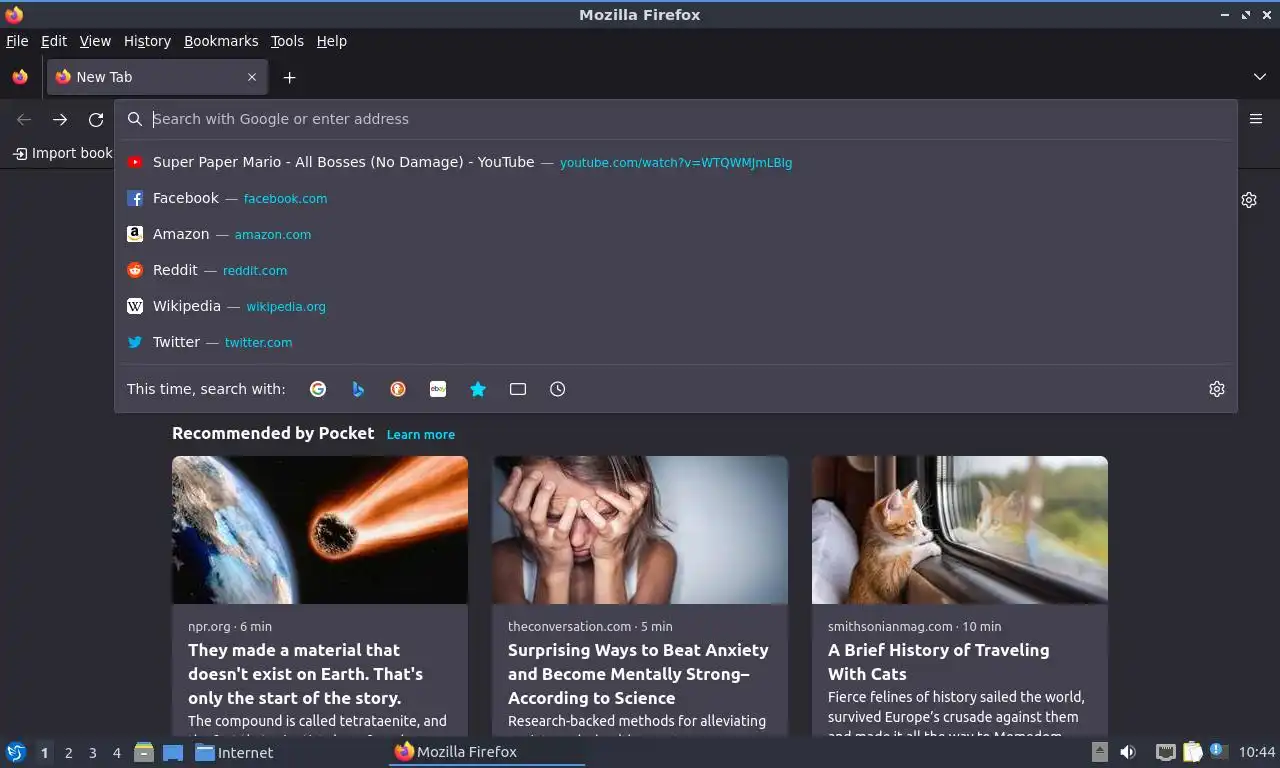Open the Tools menu
The width and height of the screenshot is (1280, 768).
[x=287, y=41]
